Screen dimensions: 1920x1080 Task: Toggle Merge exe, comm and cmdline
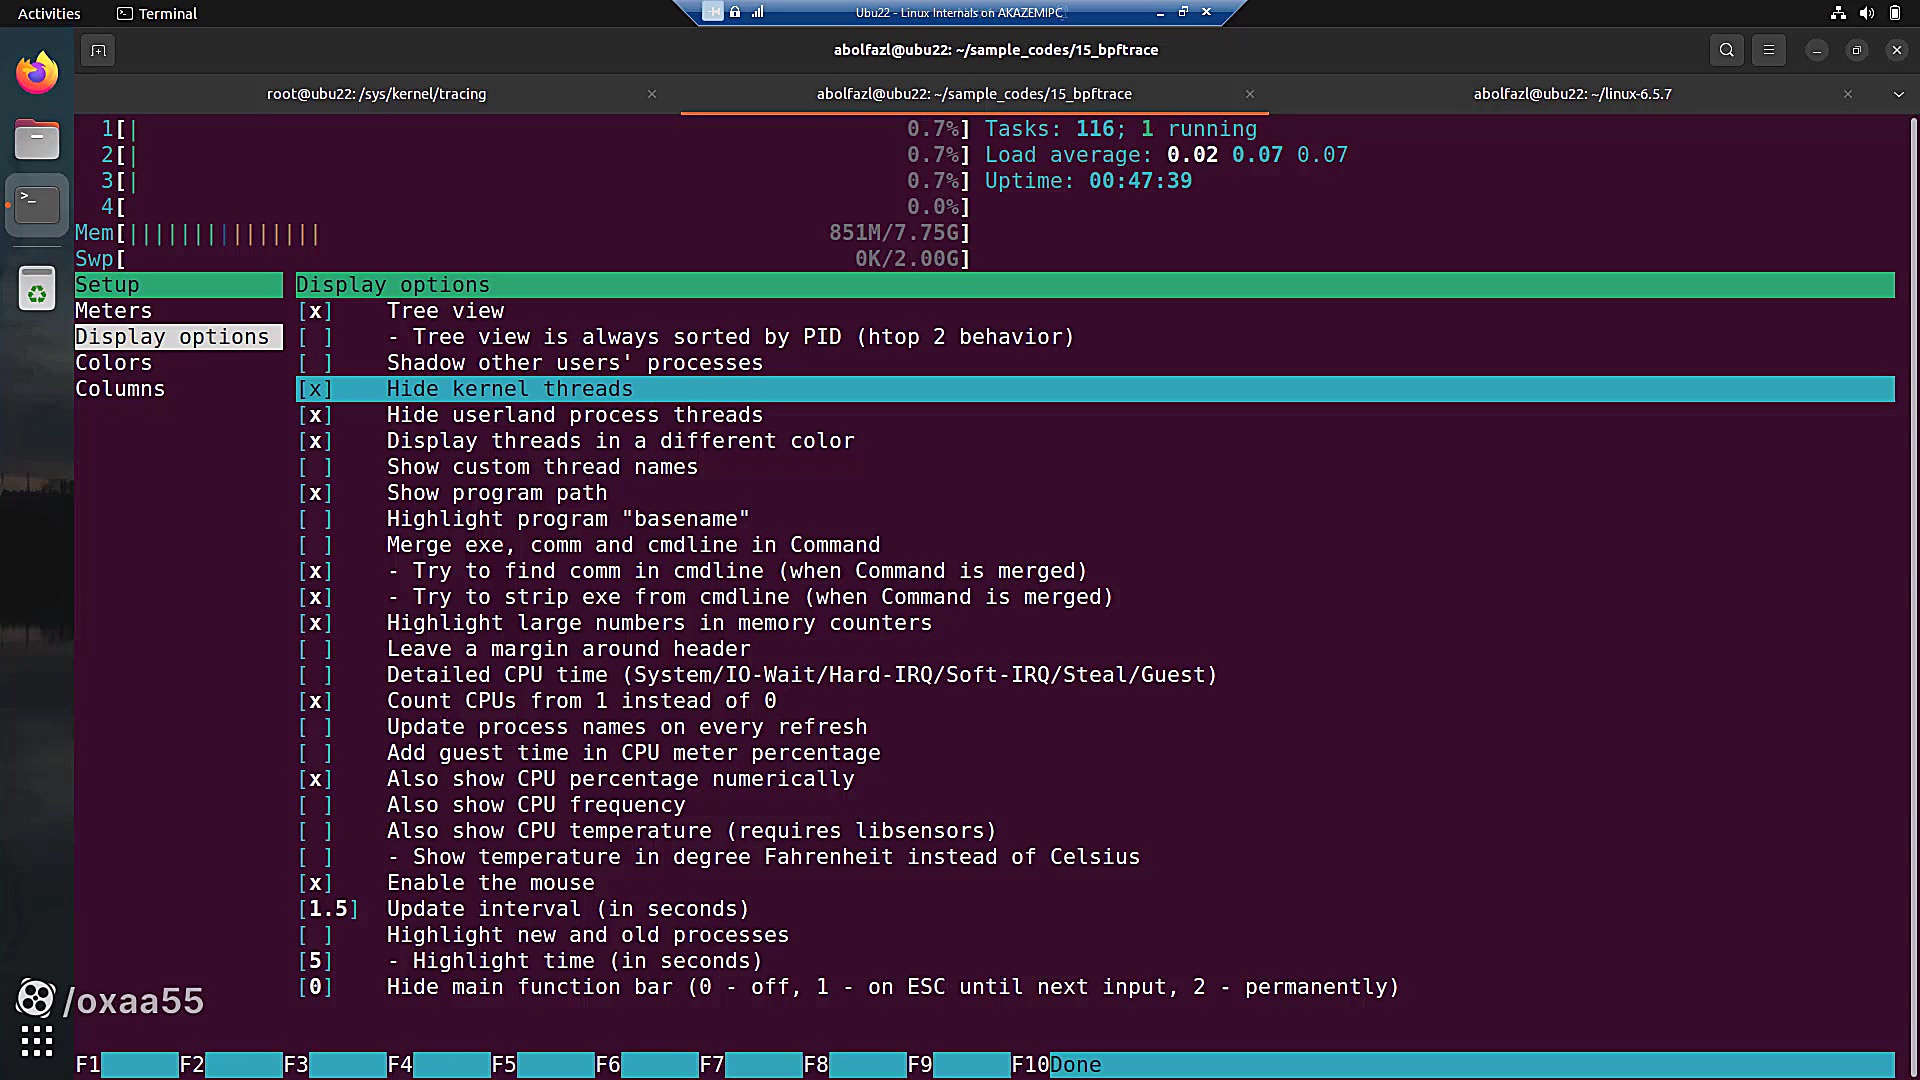pyautogui.click(x=315, y=545)
